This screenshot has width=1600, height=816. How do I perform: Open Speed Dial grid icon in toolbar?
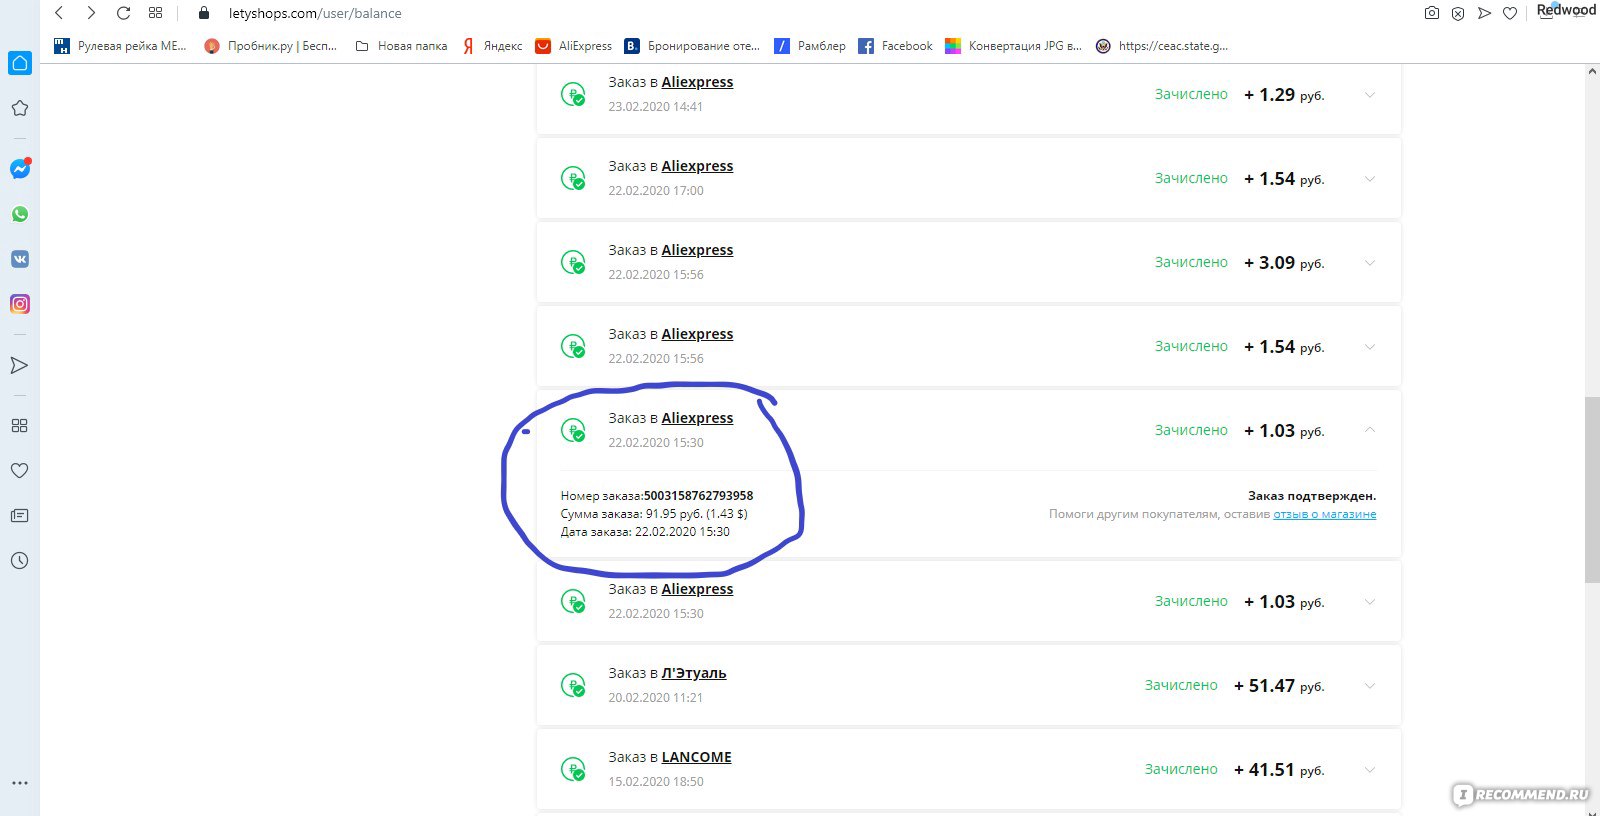click(x=155, y=13)
